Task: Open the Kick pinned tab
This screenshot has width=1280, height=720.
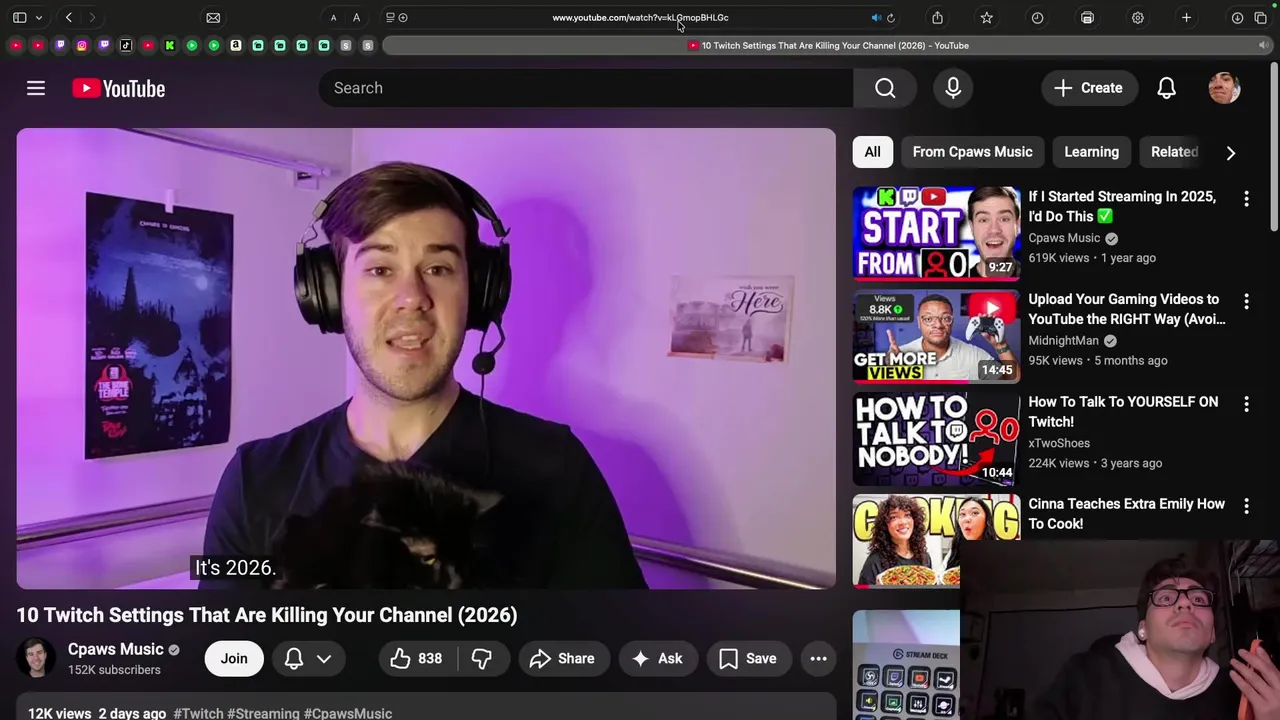Action: pyautogui.click(x=170, y=45)
